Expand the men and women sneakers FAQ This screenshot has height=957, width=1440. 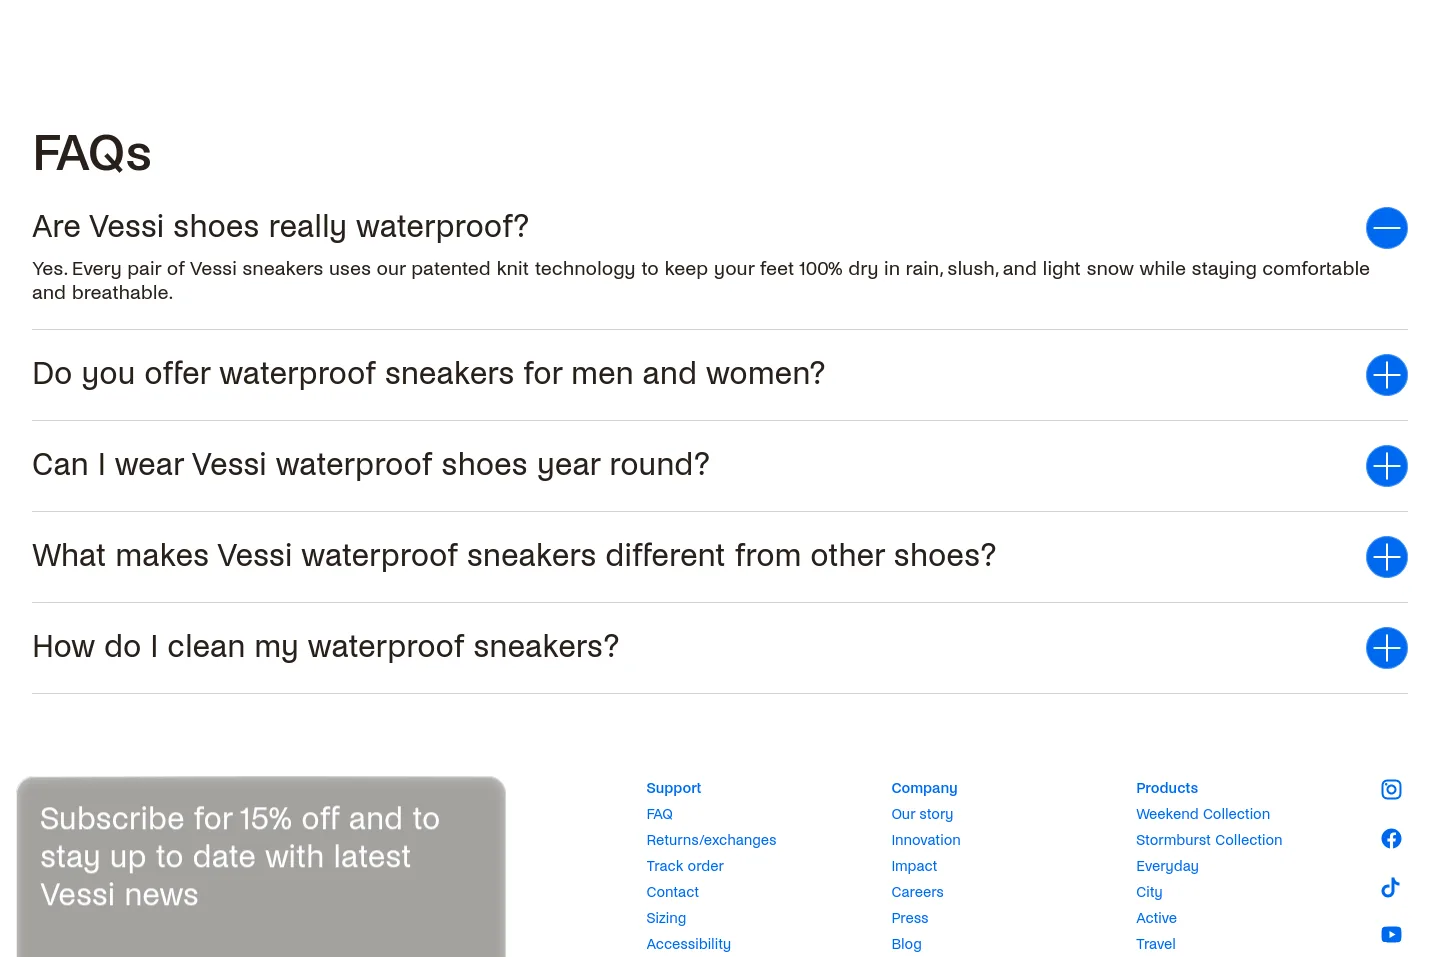coord(1387,375)
